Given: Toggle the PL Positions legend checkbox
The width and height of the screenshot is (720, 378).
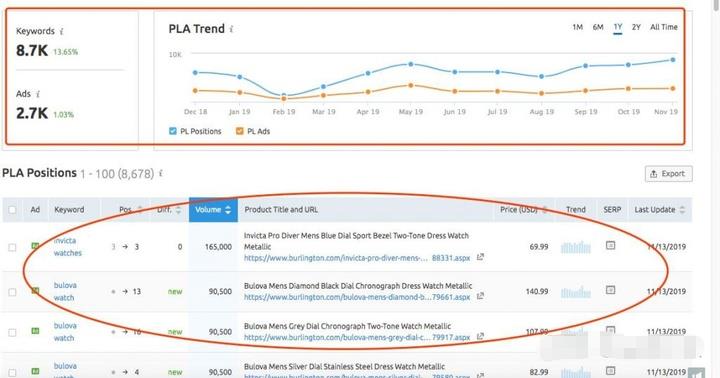Looking at the screenshot, I should point(173,131).
